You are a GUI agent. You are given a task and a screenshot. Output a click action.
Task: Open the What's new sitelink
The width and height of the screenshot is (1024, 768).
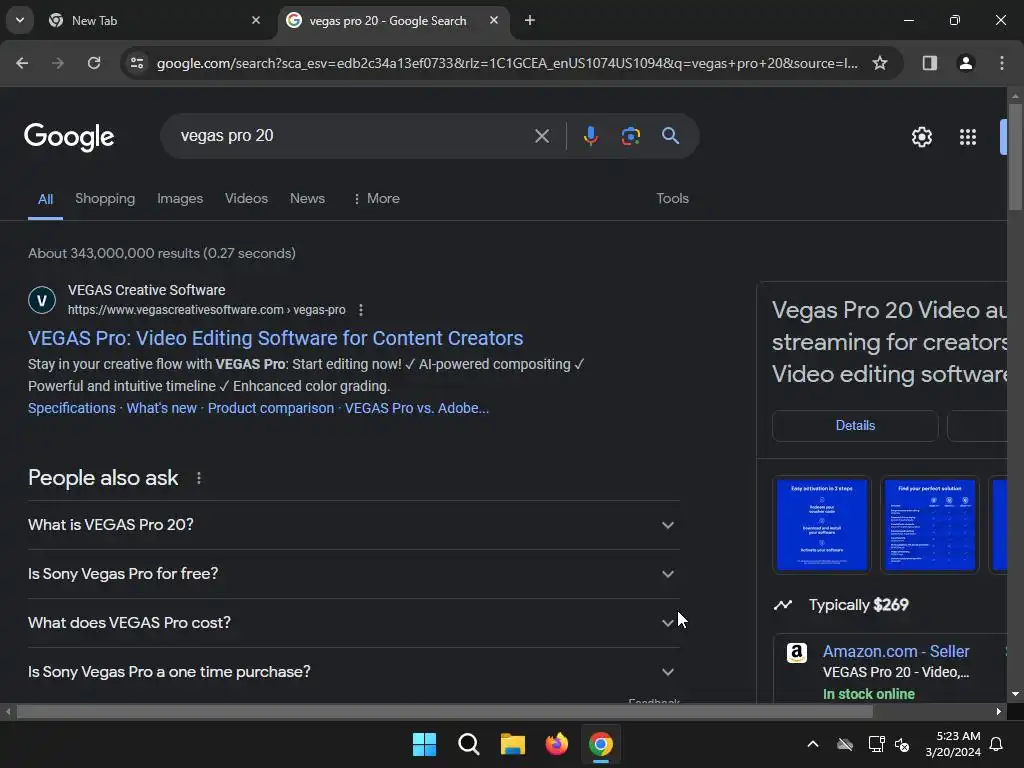click(x=161, y=408)
